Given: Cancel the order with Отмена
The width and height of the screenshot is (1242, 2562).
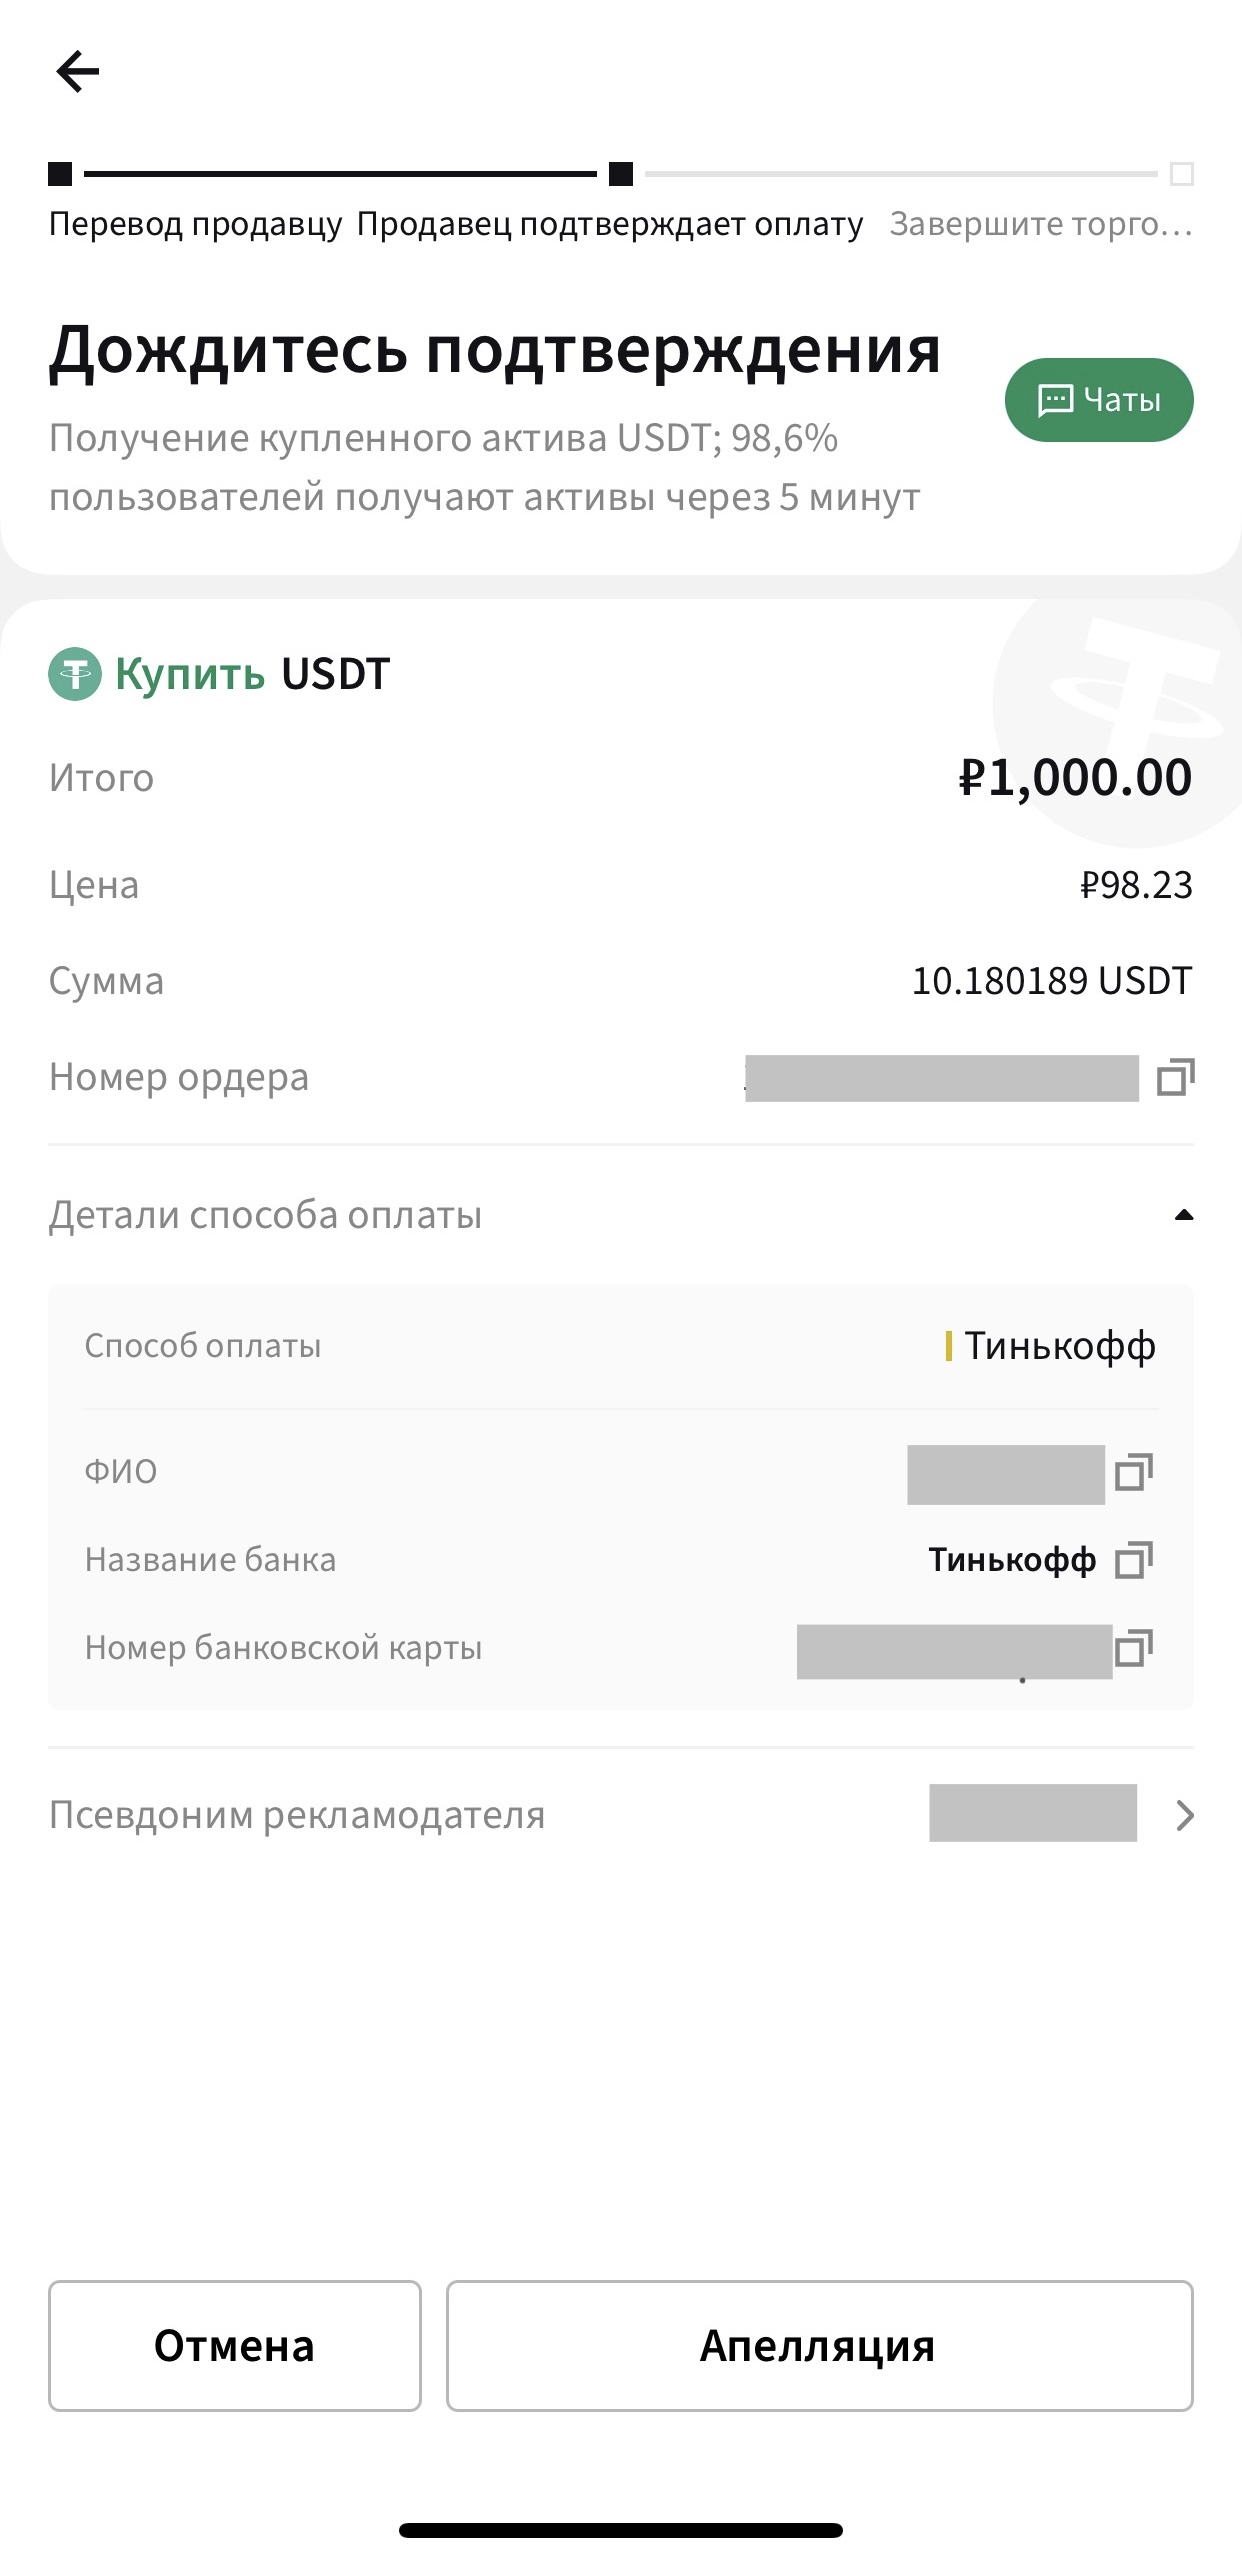Looking at the screenshot, I should coord(235,2346).
